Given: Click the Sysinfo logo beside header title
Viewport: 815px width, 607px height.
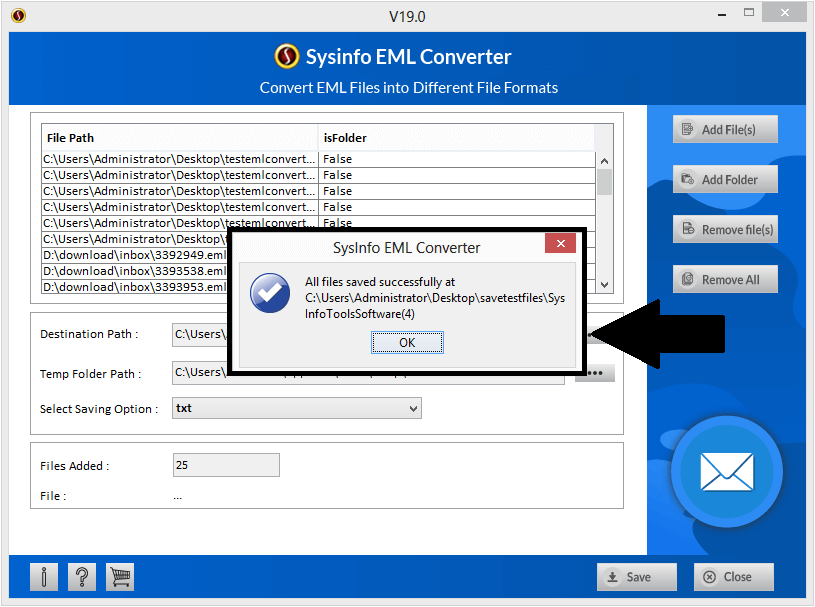Looking at the screenshot, I should pos(286,56).
